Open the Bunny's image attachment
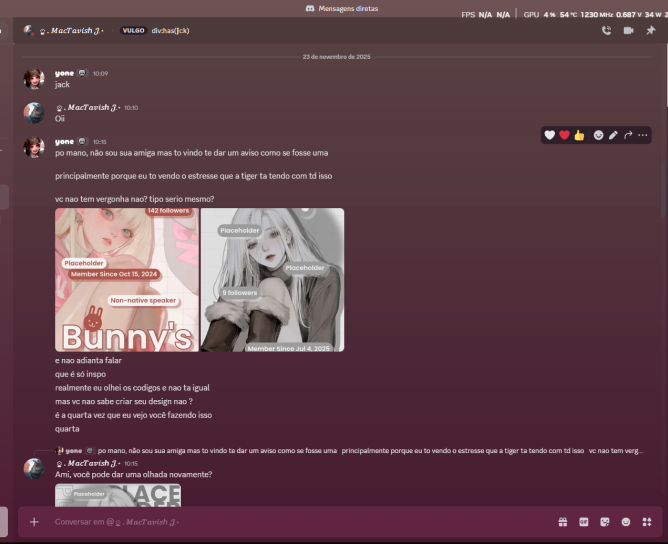 coord(127,280)
